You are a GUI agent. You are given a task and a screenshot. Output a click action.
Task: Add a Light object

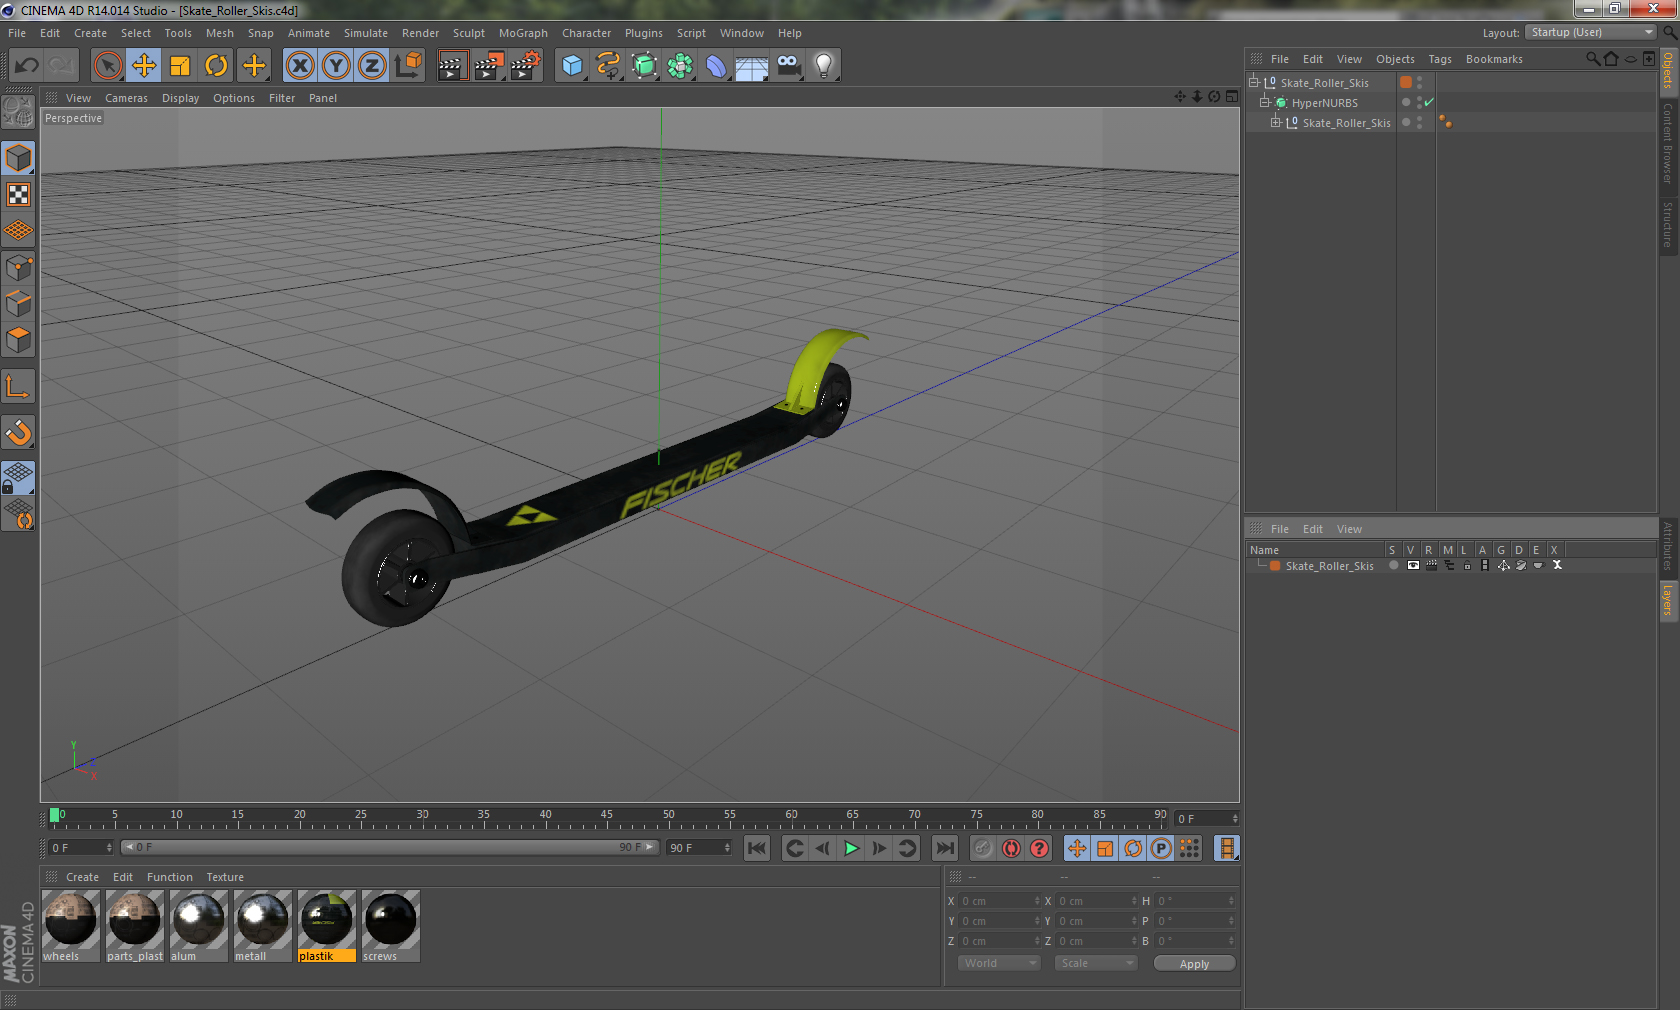[824, 66]
